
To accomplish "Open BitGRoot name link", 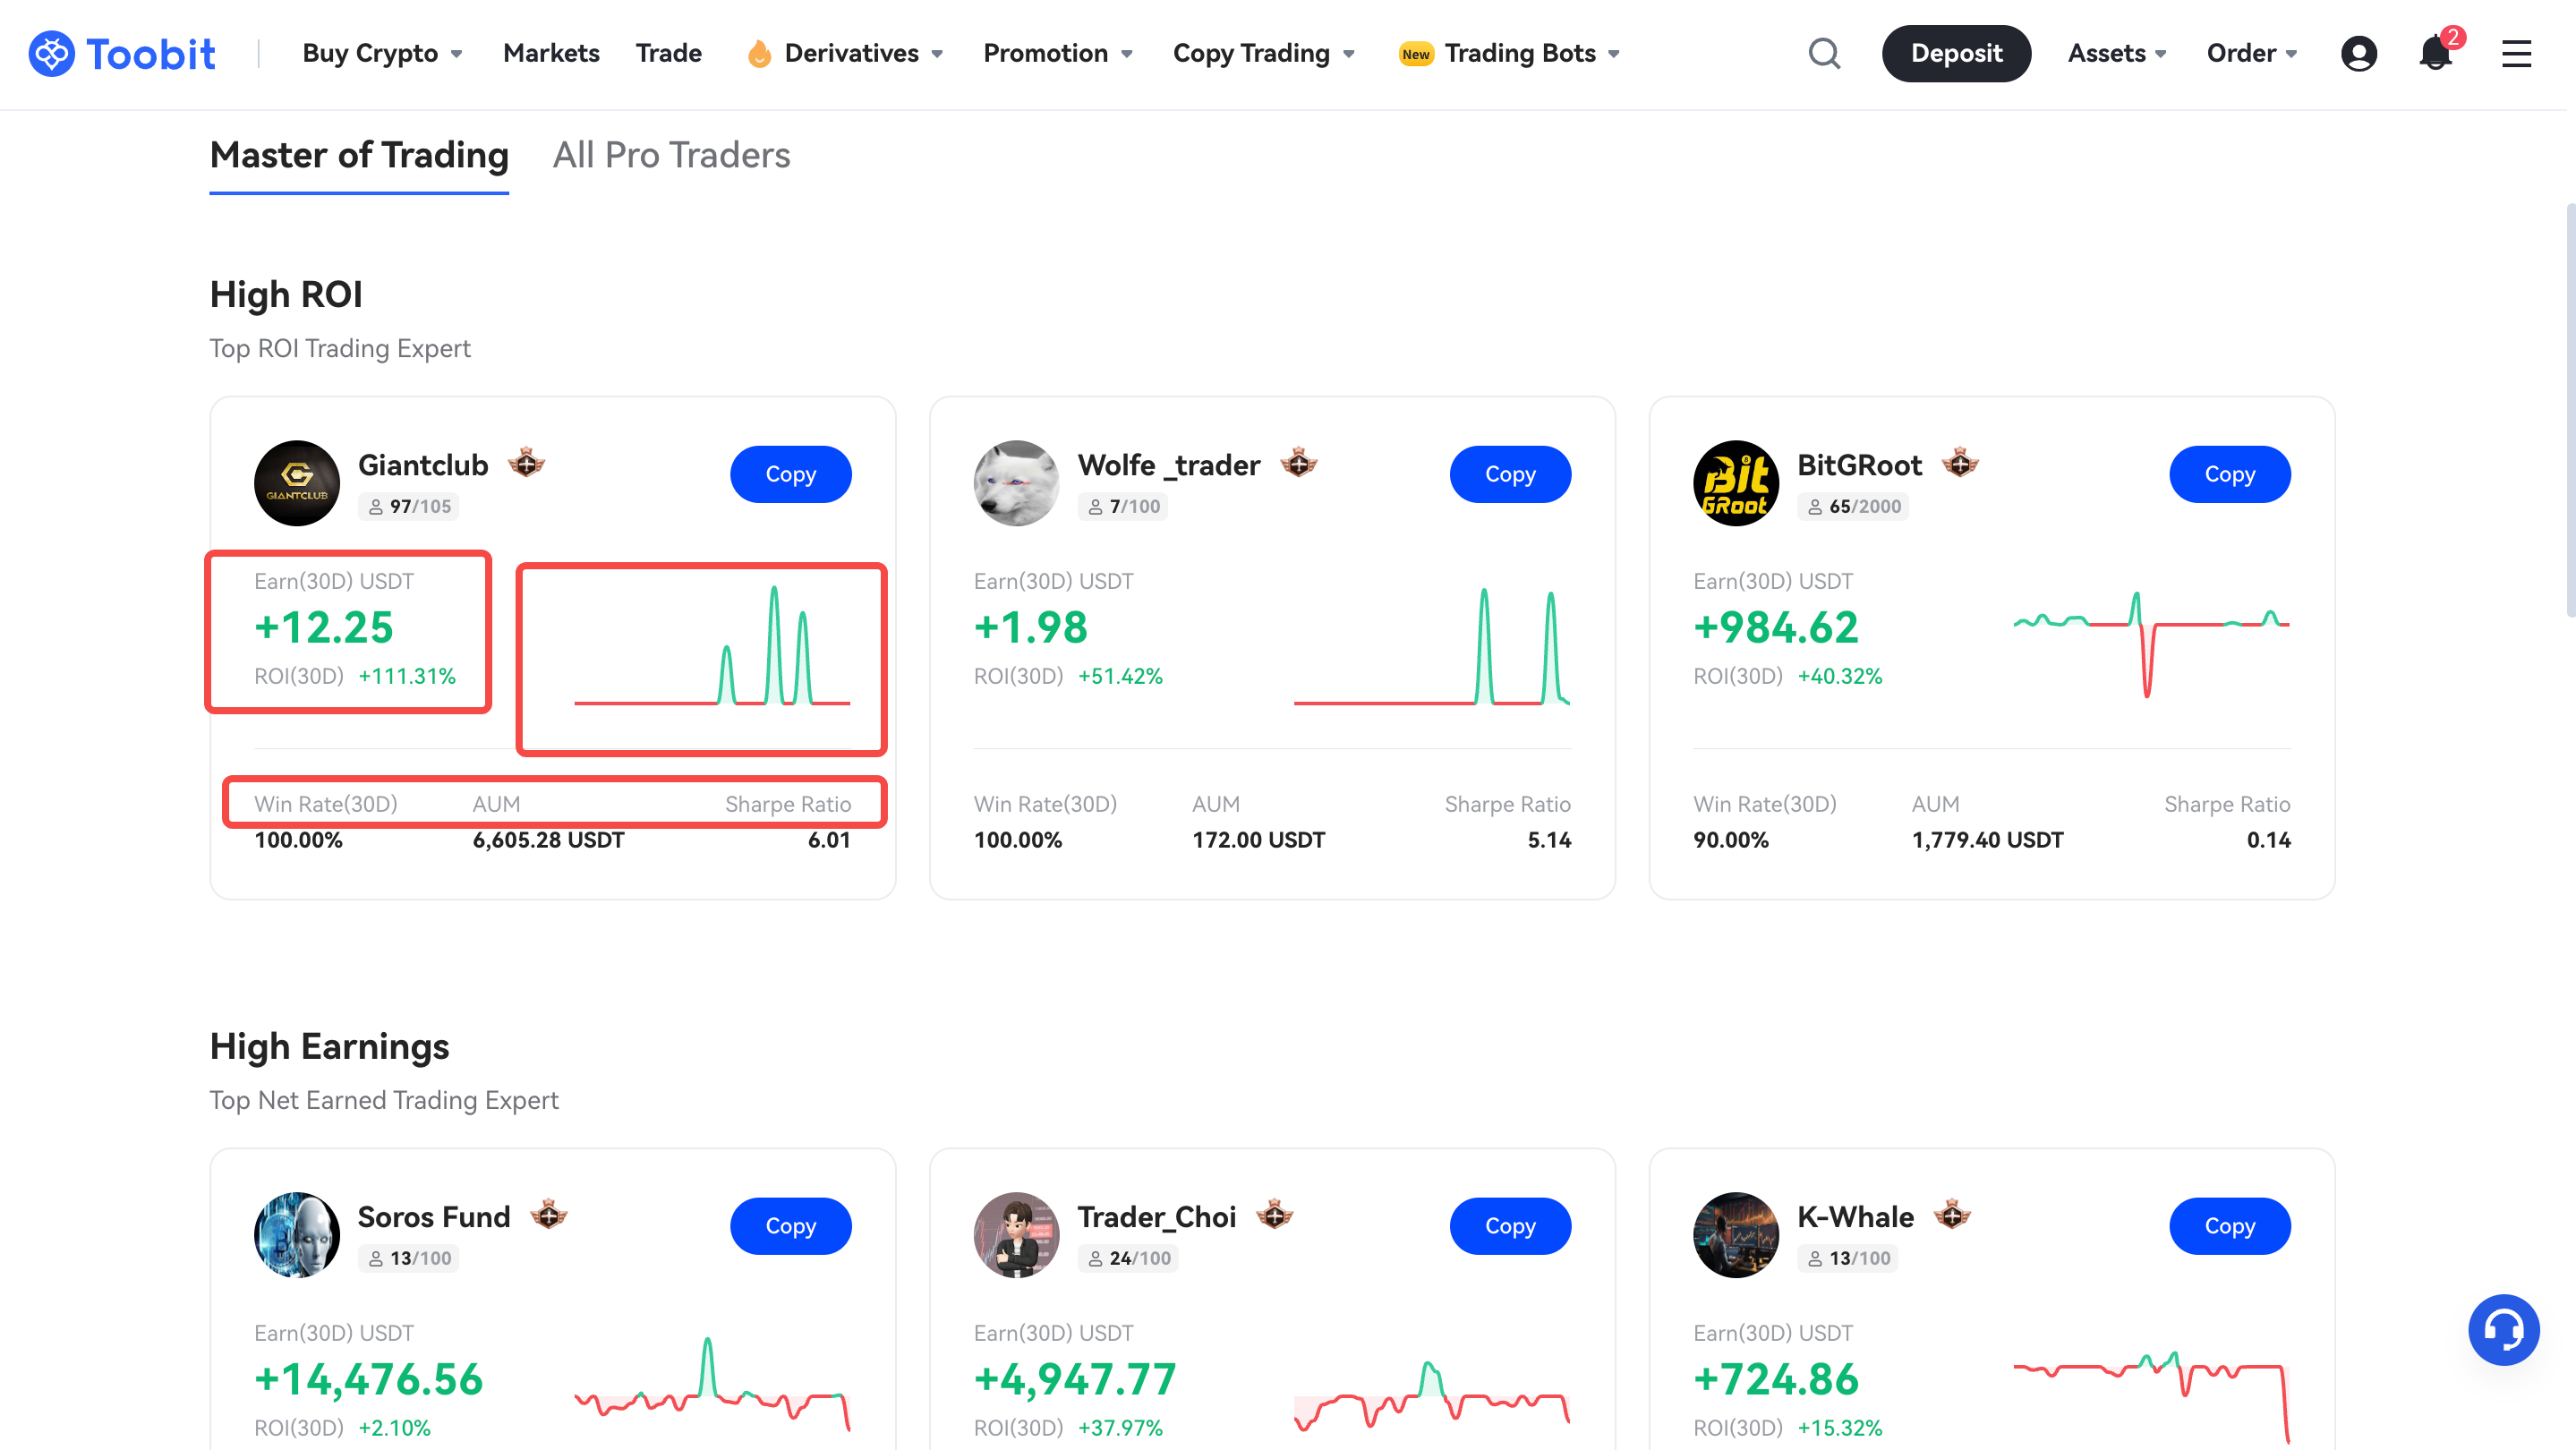I will pos(1859,465).
